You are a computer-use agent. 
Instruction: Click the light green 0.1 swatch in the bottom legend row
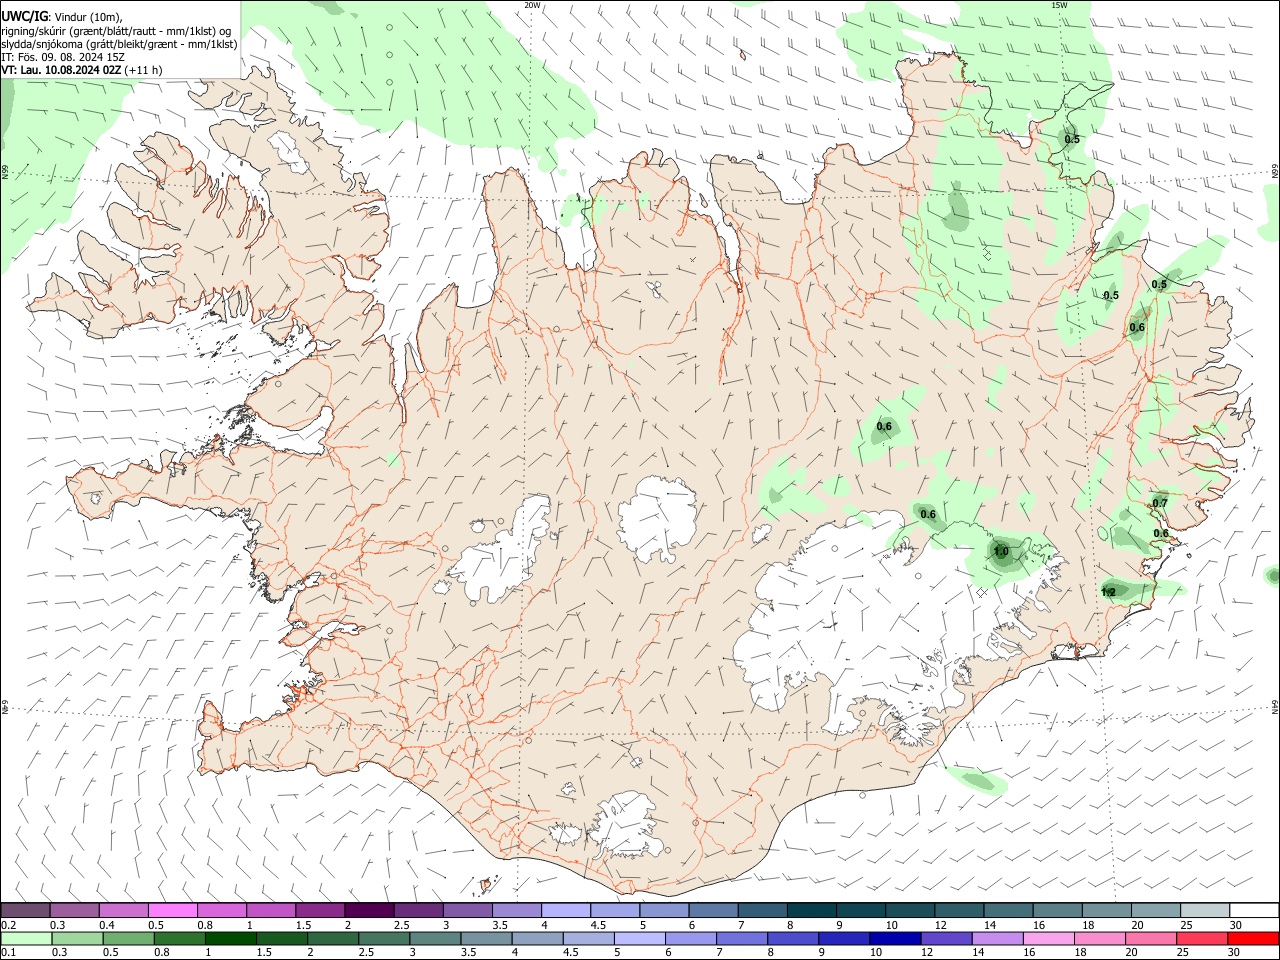[x=27, y=938]
